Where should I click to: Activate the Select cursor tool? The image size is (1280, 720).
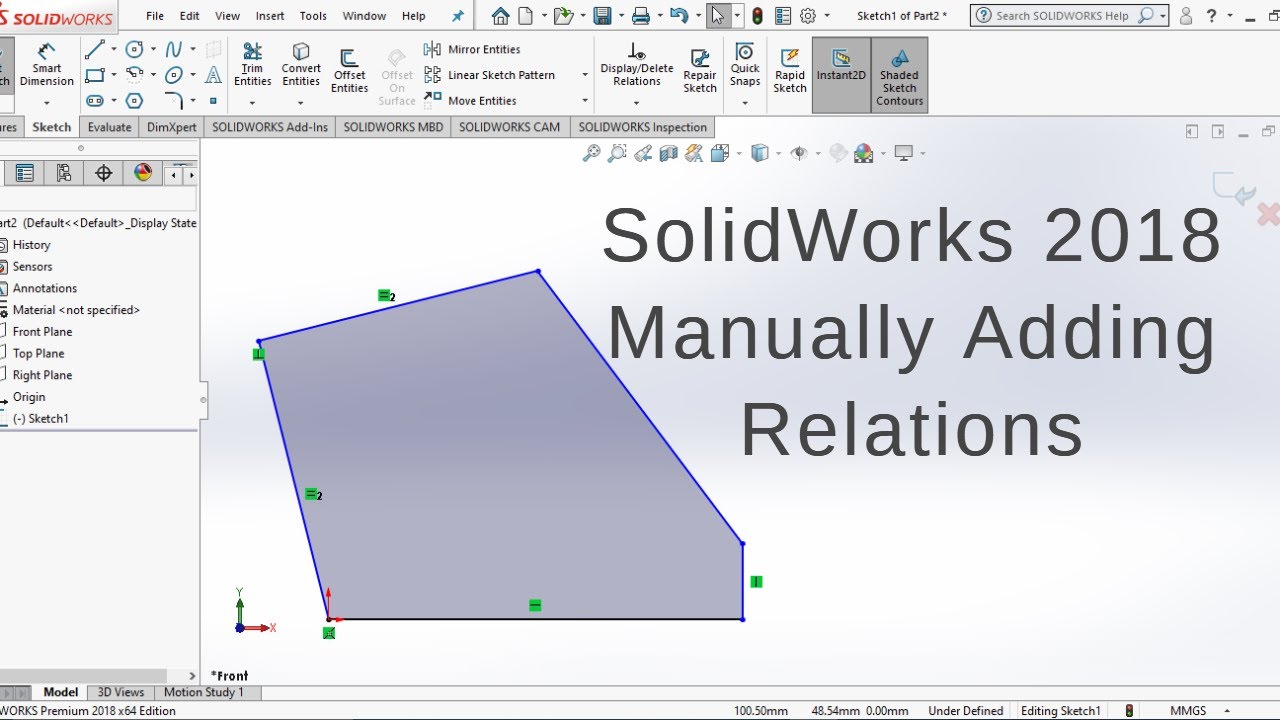[717, 15]
